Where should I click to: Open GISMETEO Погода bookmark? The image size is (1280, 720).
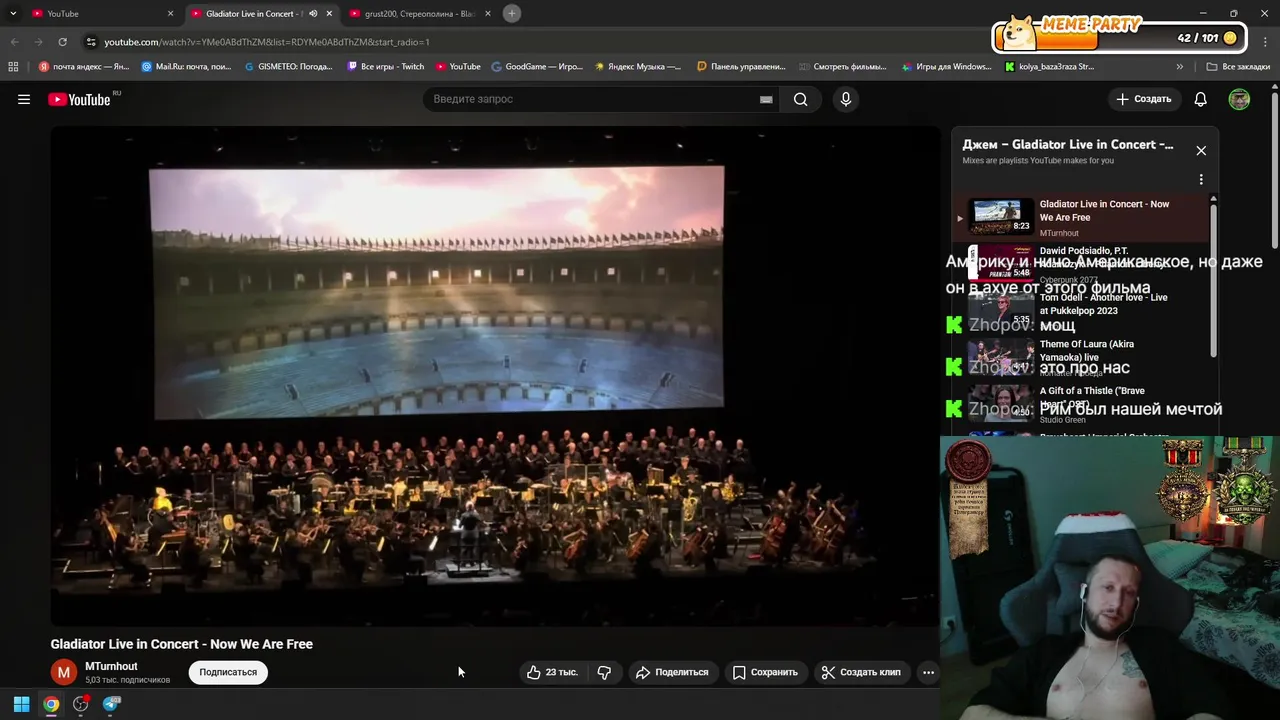click(x=288, y=67)
